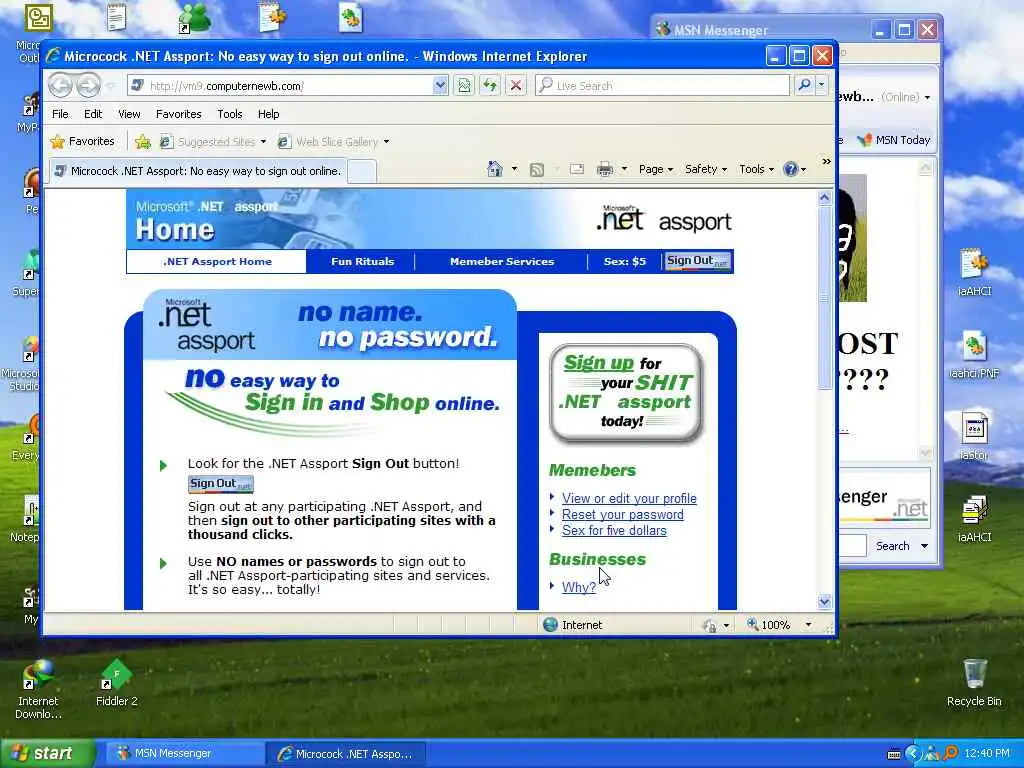Select the Microcock .NET Assport page tab
Viewport: 1024px width, 768px height.
click(x=199, y=171)
